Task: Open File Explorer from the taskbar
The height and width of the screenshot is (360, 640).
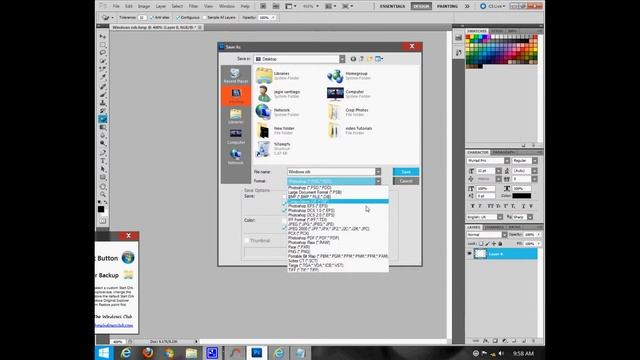Action: pyautogui.click(x=191, y=353)
